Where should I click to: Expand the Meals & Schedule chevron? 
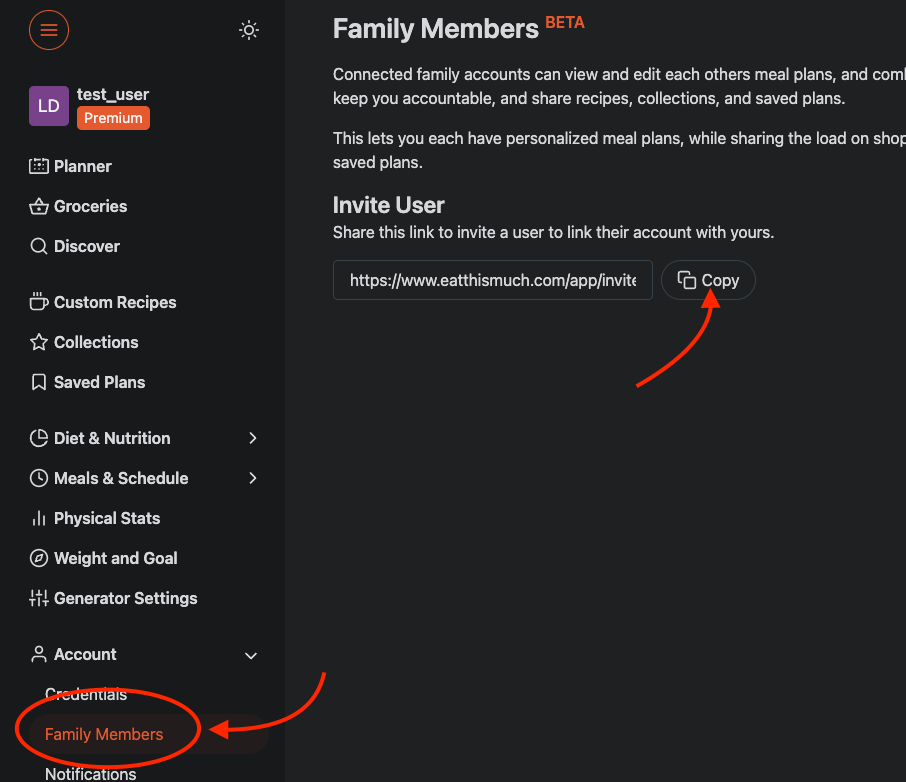tap(253, 478)
